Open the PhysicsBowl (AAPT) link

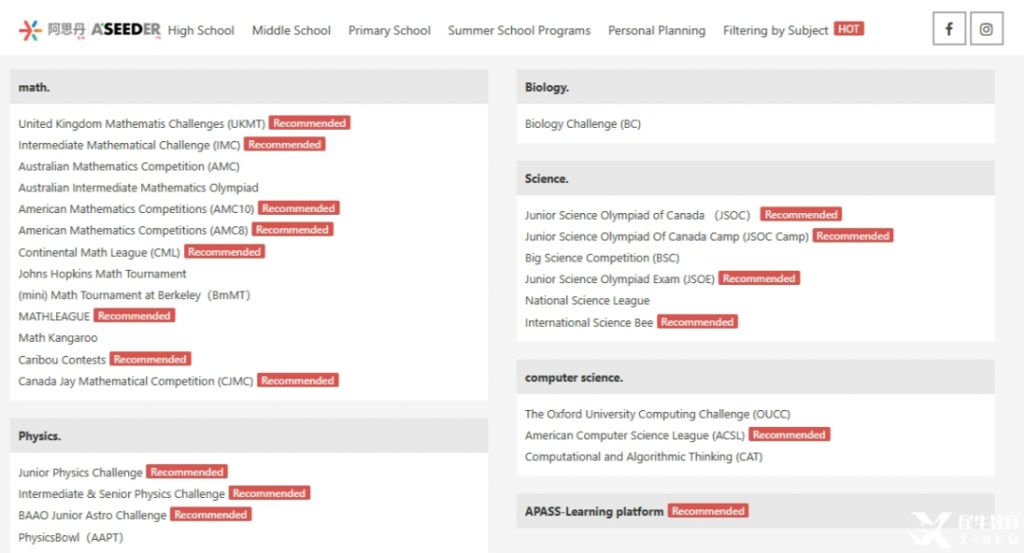[71, 537]
